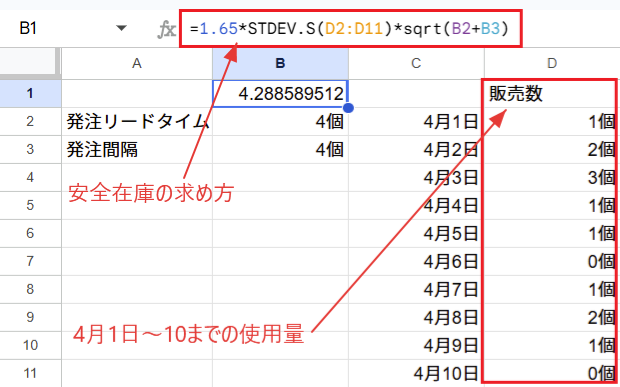Select row 11 header
The height and width of the screenshot is (387, 620).
click(x=30, y=373)
